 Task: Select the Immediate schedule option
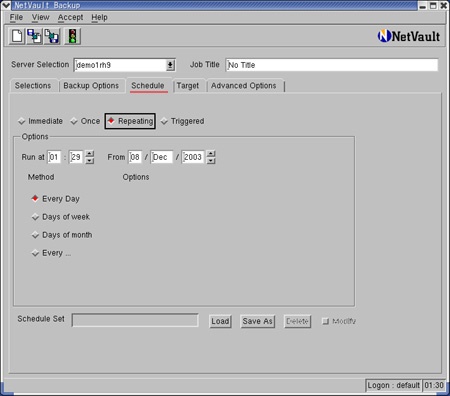tap(40, 121)
